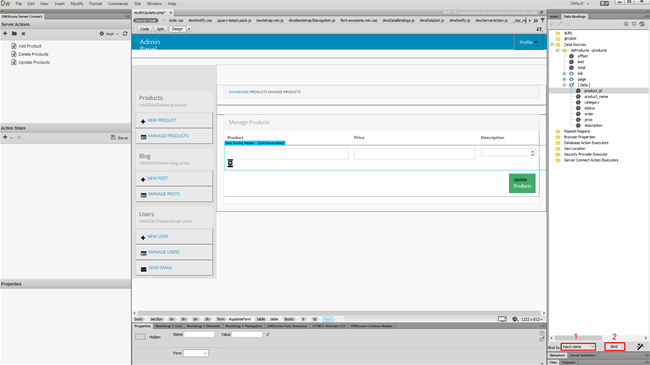Collapse the [ data ] node
650x365 pixels.
point(564,85)
